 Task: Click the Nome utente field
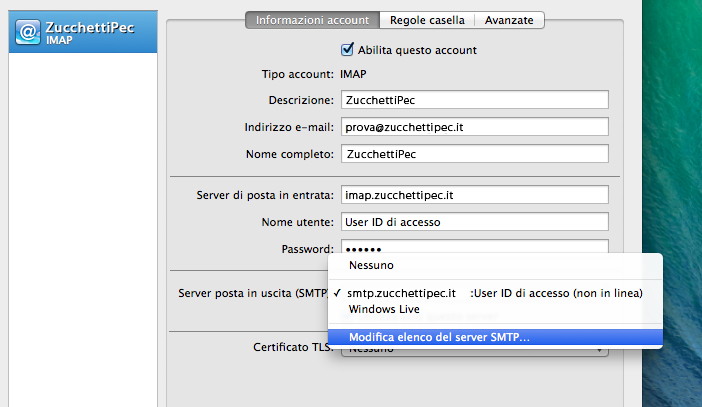(x=475, y=222)
